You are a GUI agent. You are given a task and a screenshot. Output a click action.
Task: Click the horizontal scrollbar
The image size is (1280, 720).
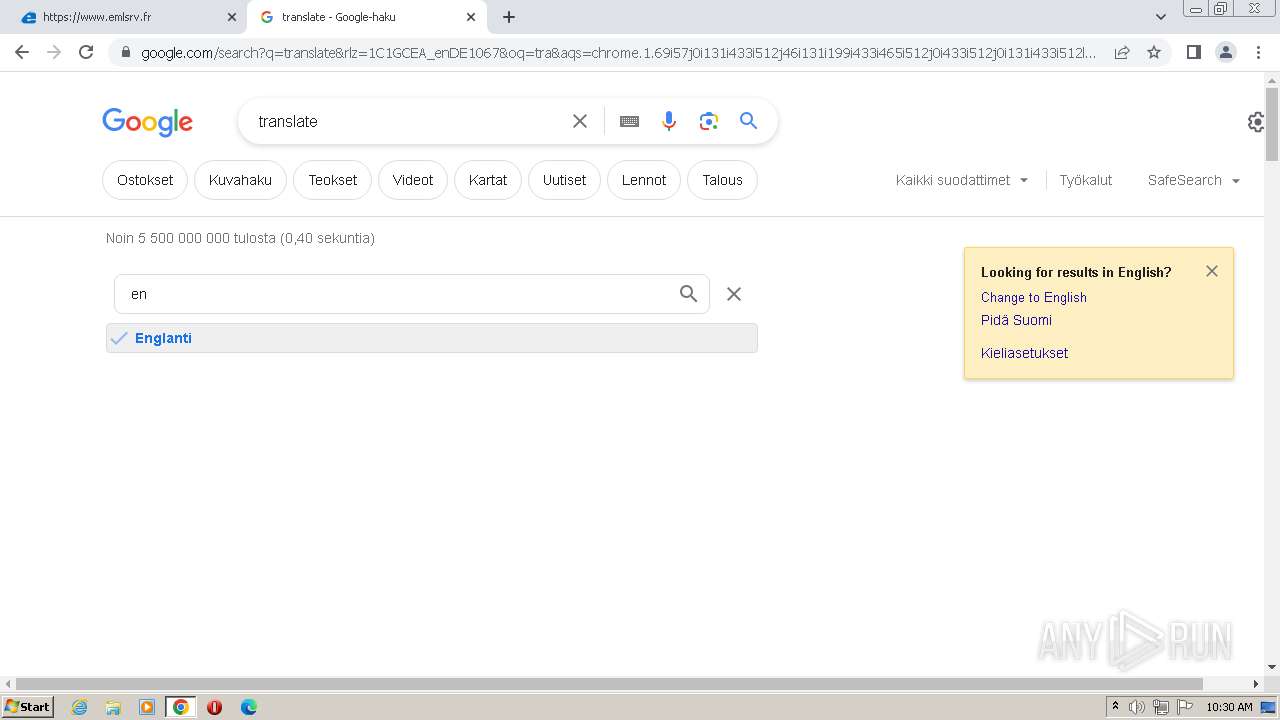pos(610,684)
